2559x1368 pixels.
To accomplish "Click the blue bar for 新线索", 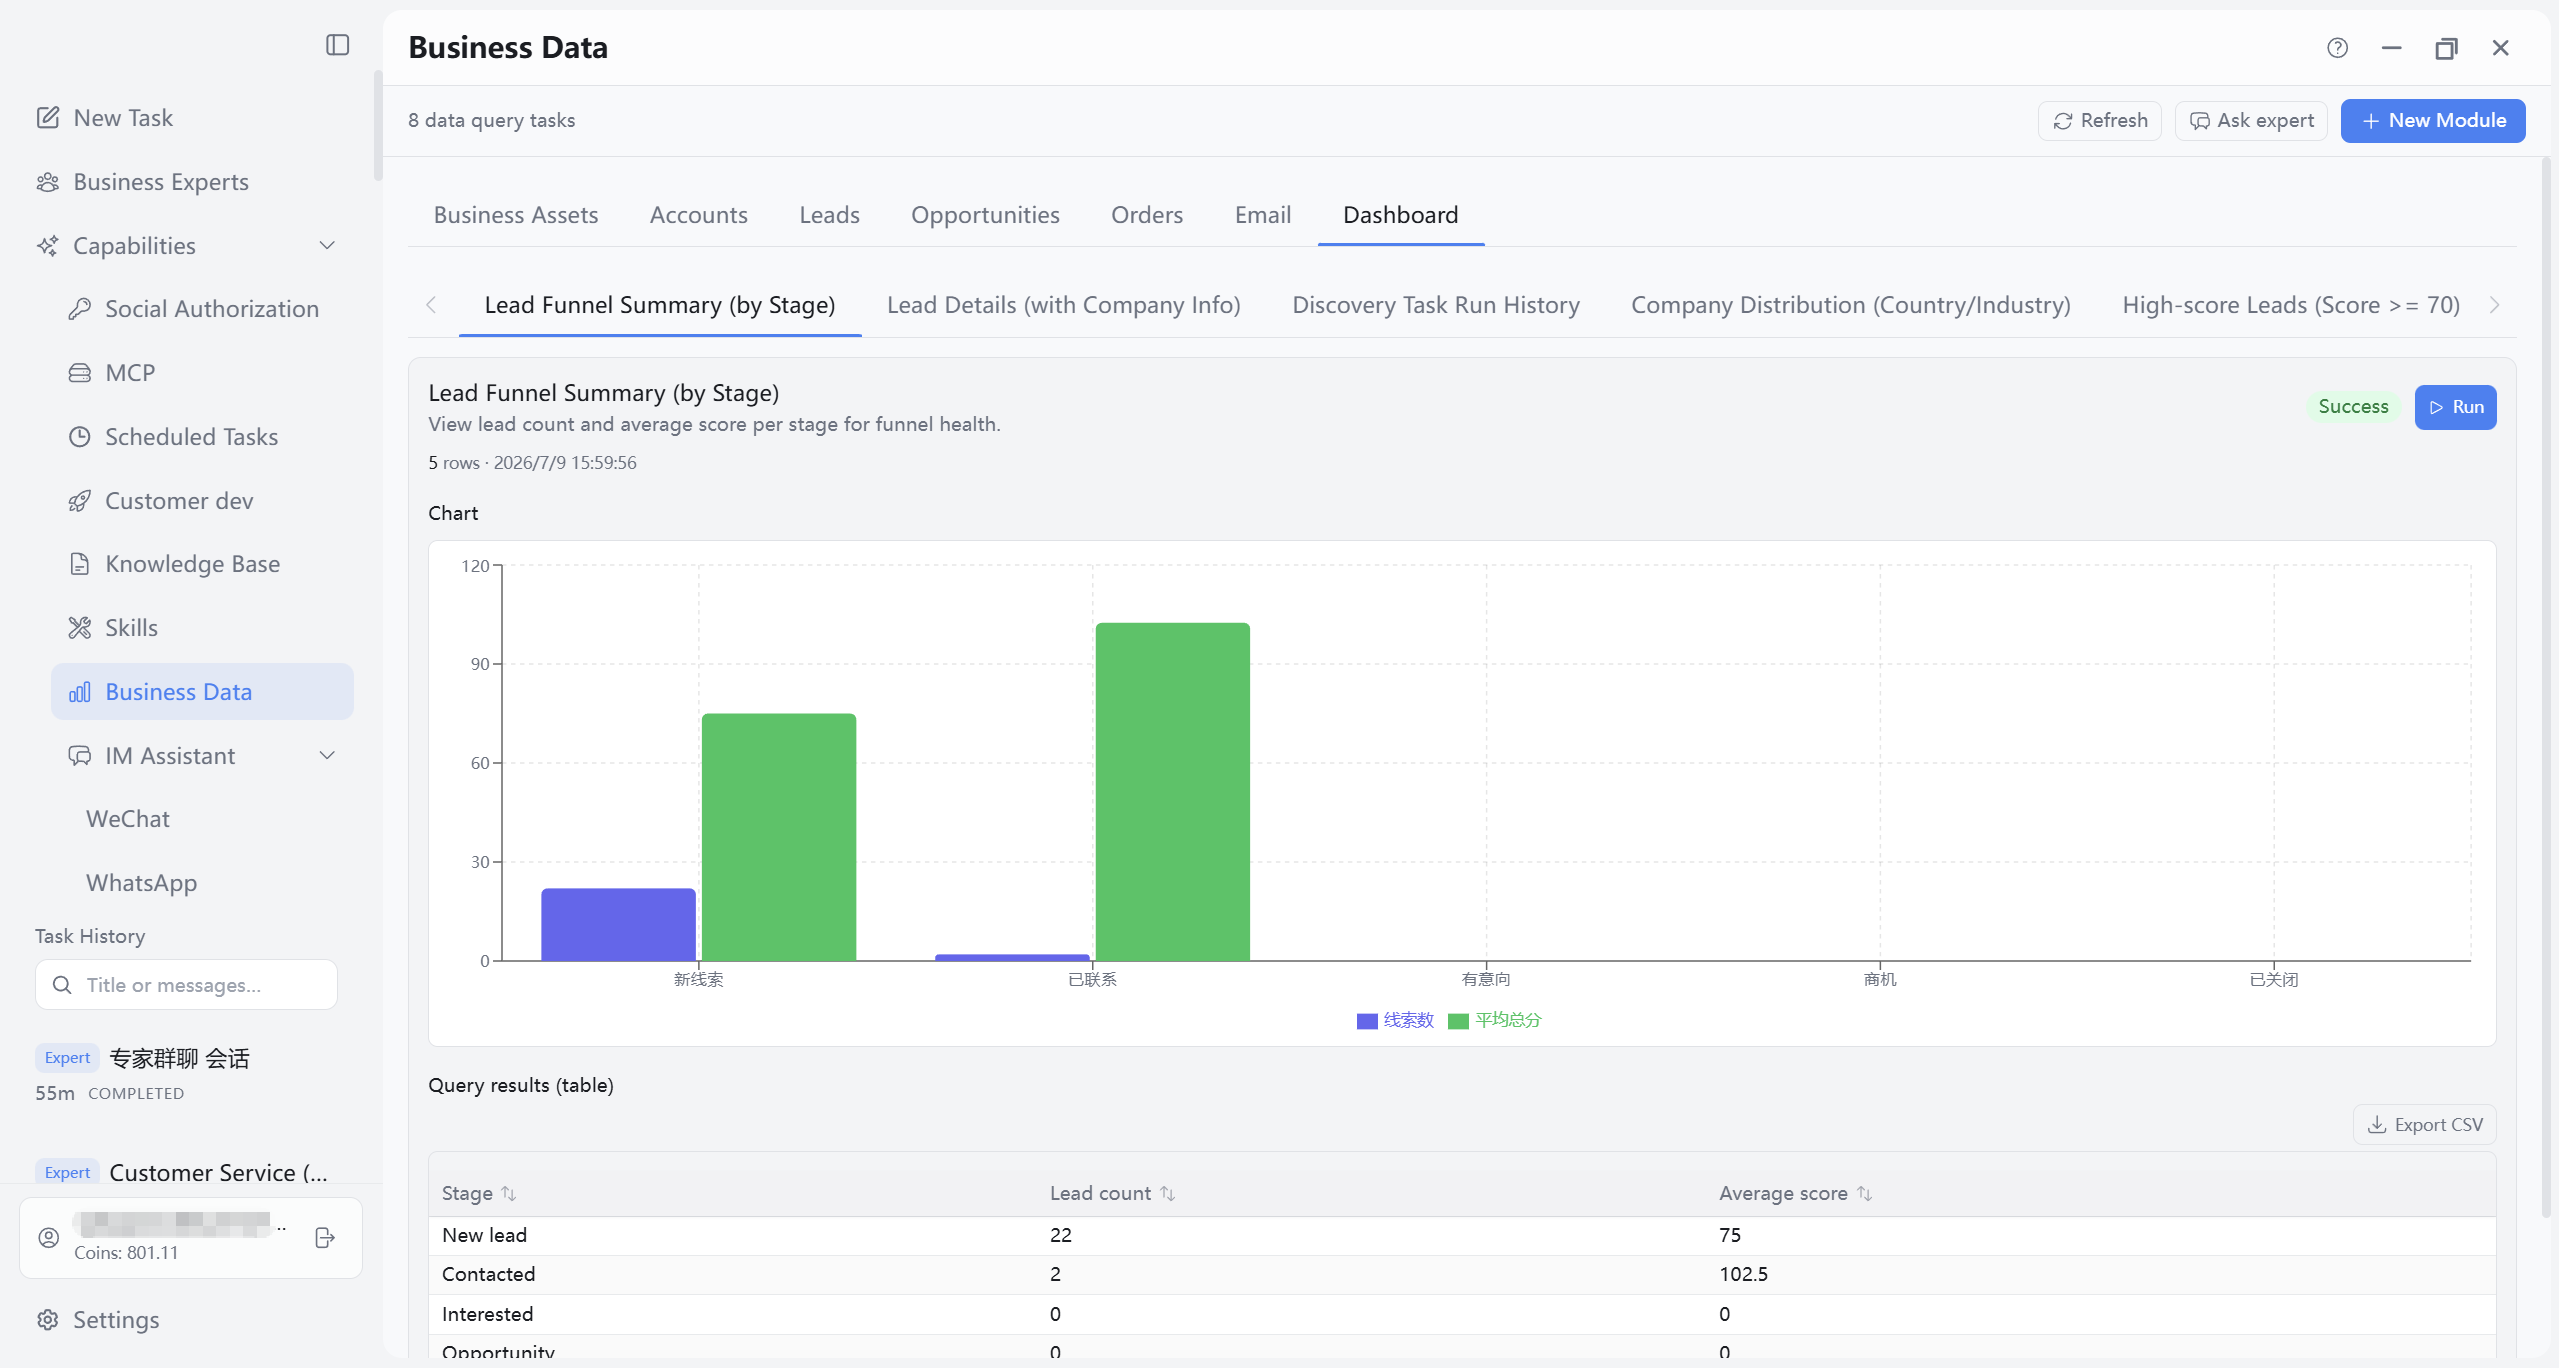I will [x=618, y=925].
